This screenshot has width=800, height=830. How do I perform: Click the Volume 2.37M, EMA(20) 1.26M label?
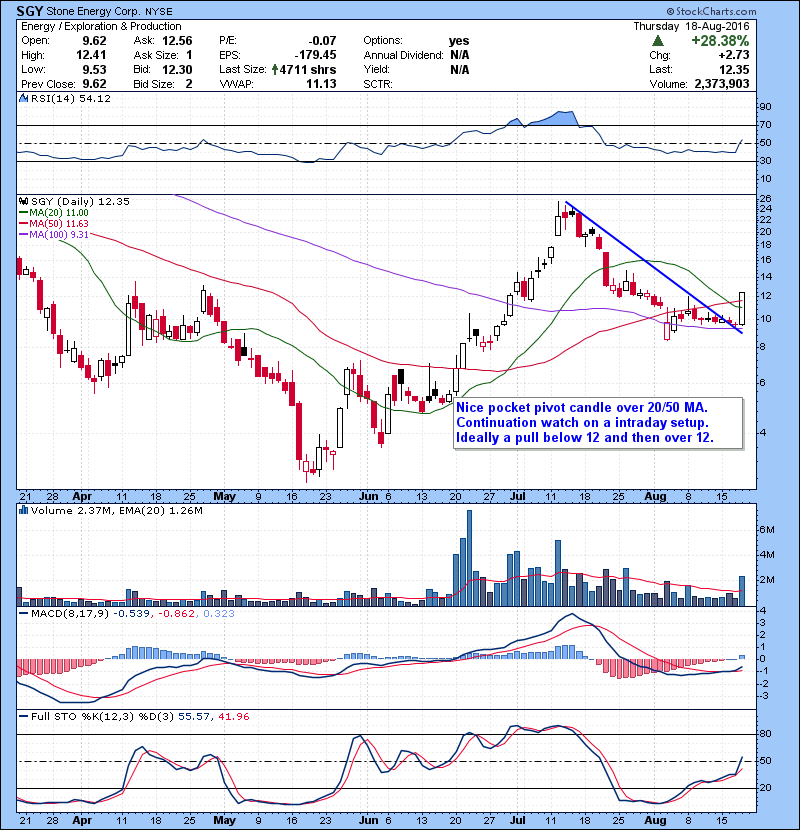[116, 510]
